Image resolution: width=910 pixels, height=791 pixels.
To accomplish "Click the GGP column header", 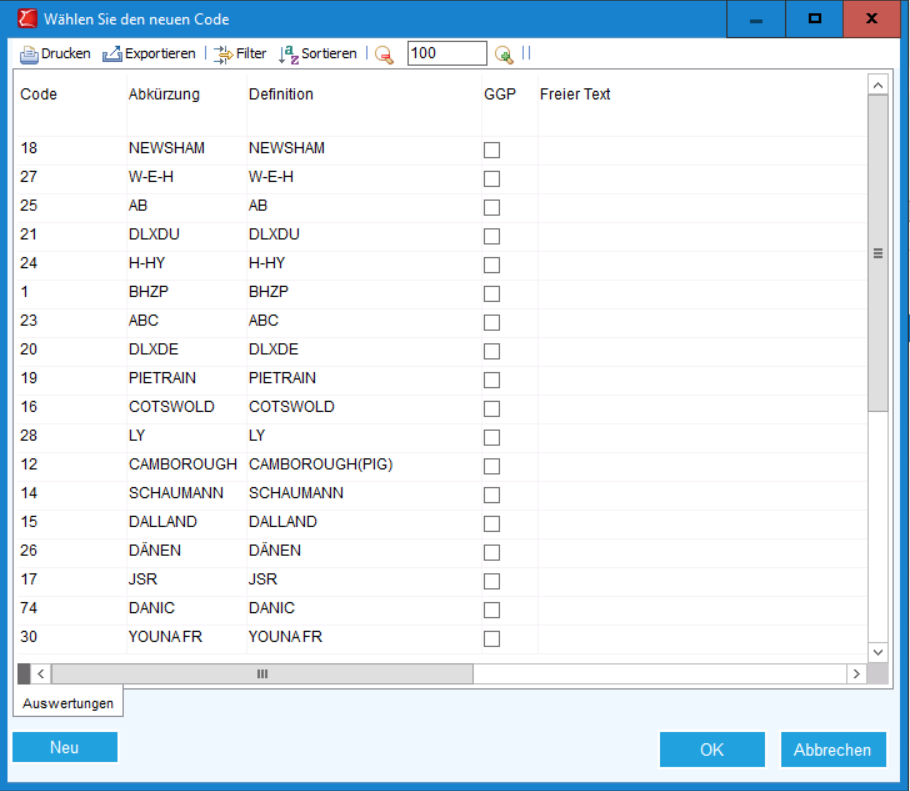I will click(500, 94).
